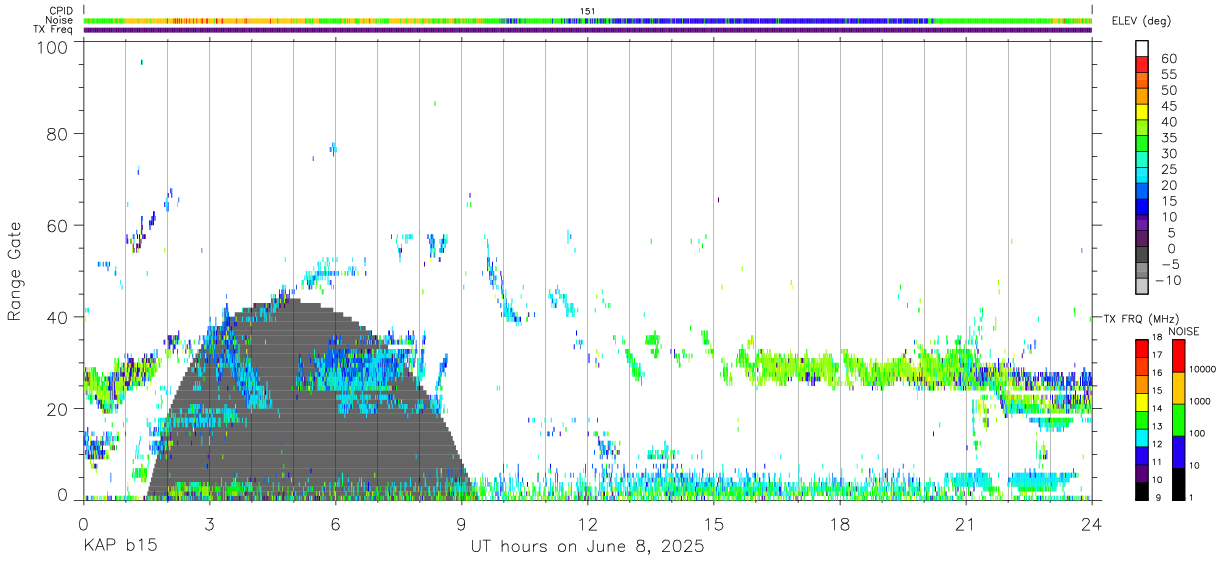
Task: Click the purple TX Freq color strip
Action: coord(588,30)
